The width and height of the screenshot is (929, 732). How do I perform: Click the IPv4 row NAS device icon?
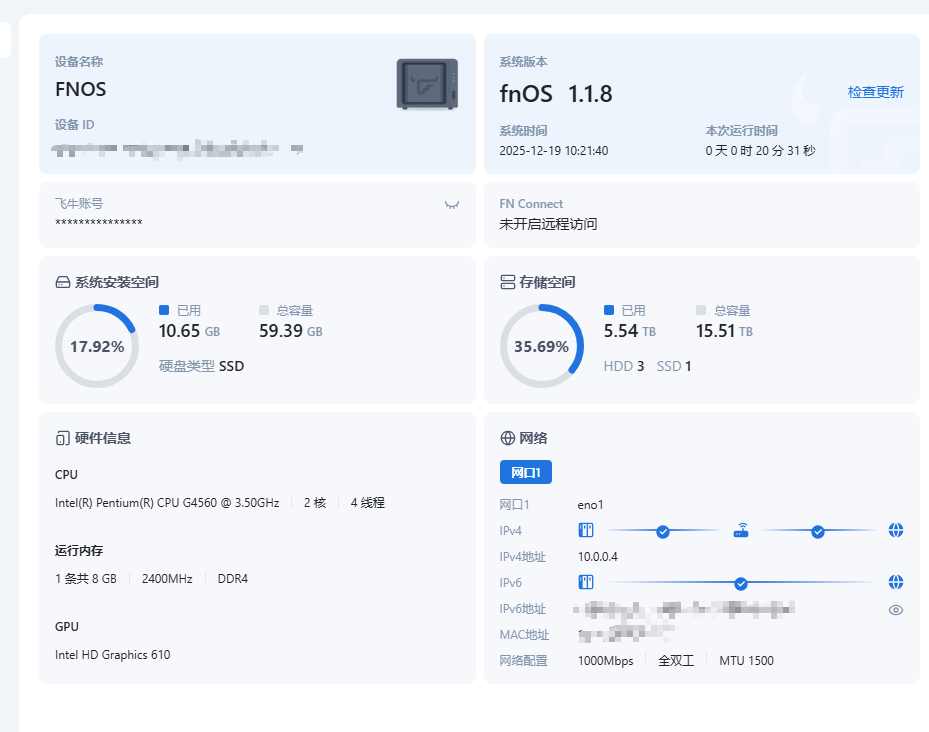pyautogui.click(x=587, y=530)
